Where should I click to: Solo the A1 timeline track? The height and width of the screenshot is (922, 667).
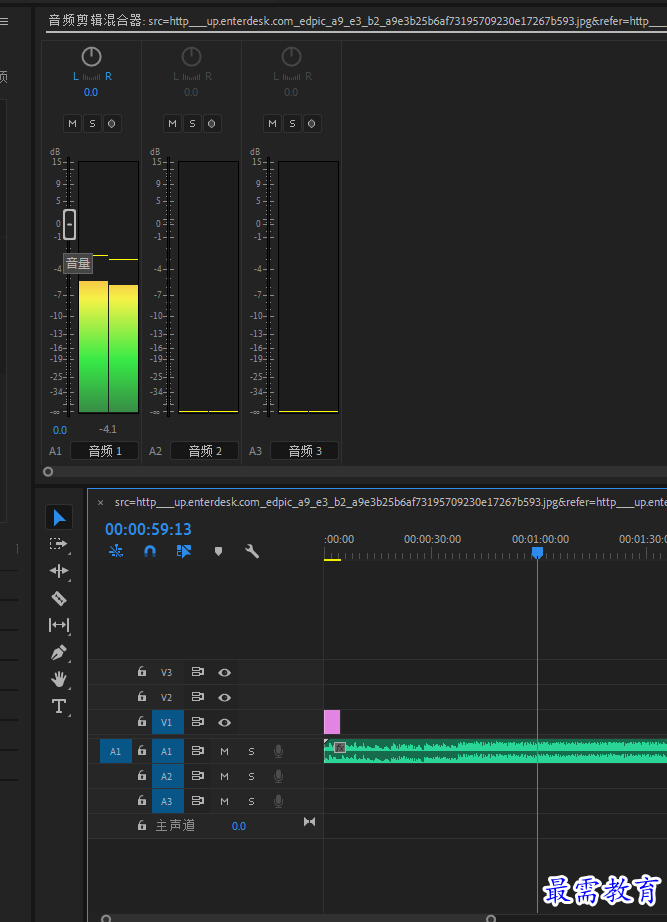(251, 751)
